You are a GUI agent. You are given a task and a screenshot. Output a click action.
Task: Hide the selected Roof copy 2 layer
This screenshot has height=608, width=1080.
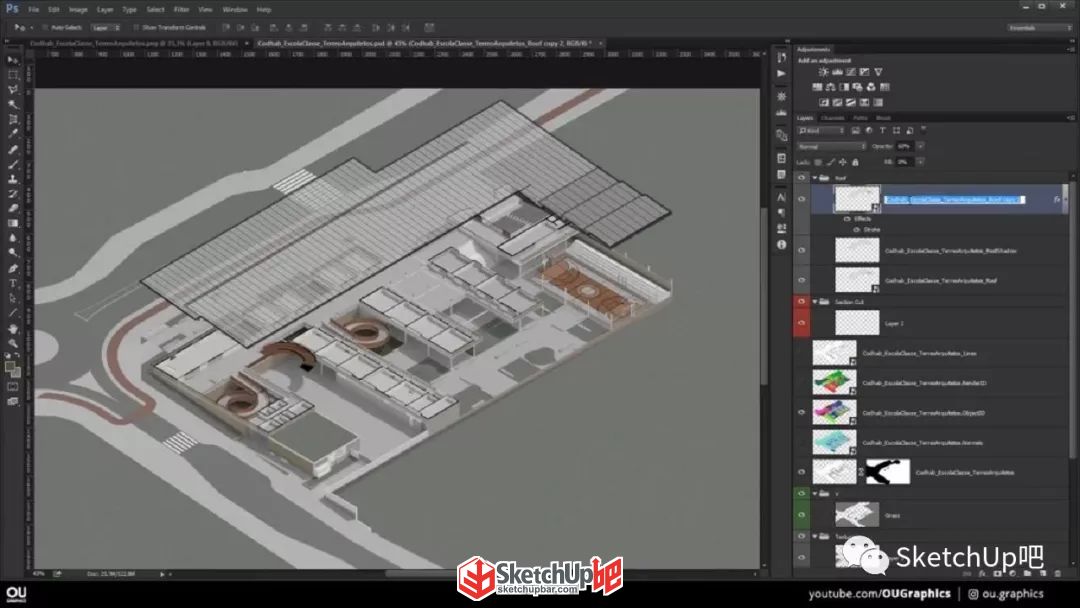(x=801, y=199)
